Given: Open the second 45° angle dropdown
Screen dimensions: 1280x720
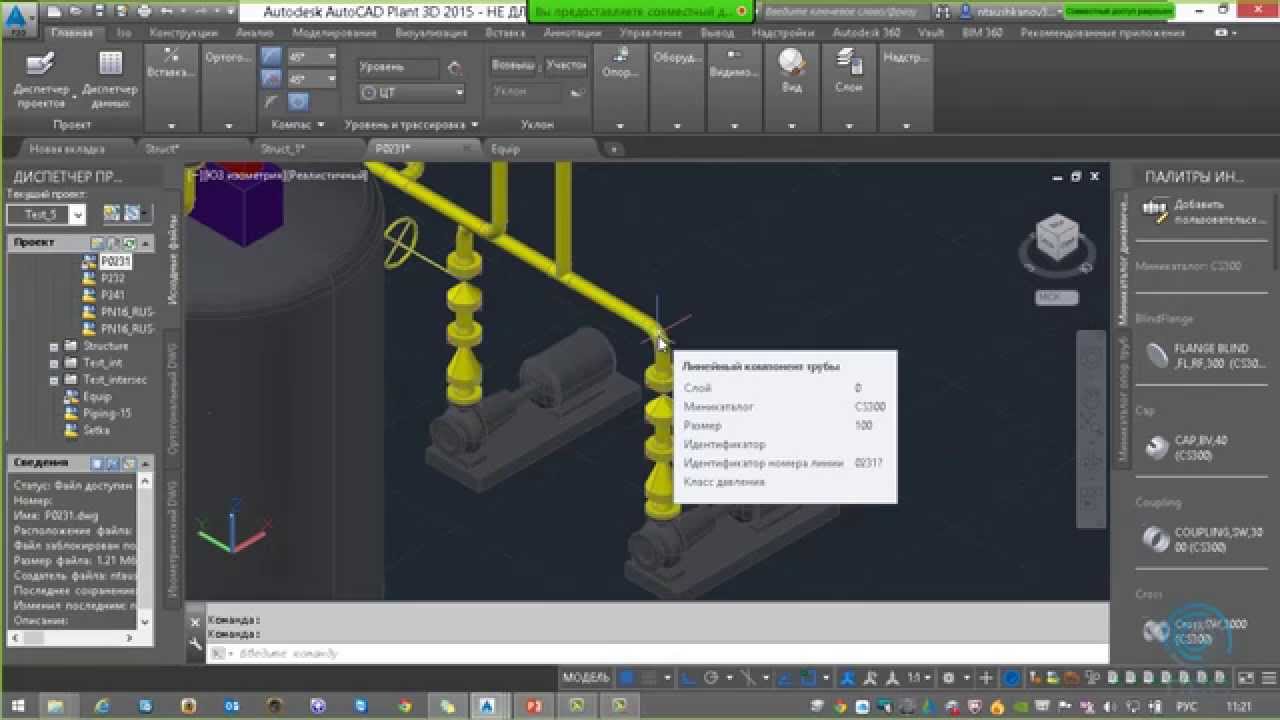Looking at the screenshot, I should click(332, 79).
